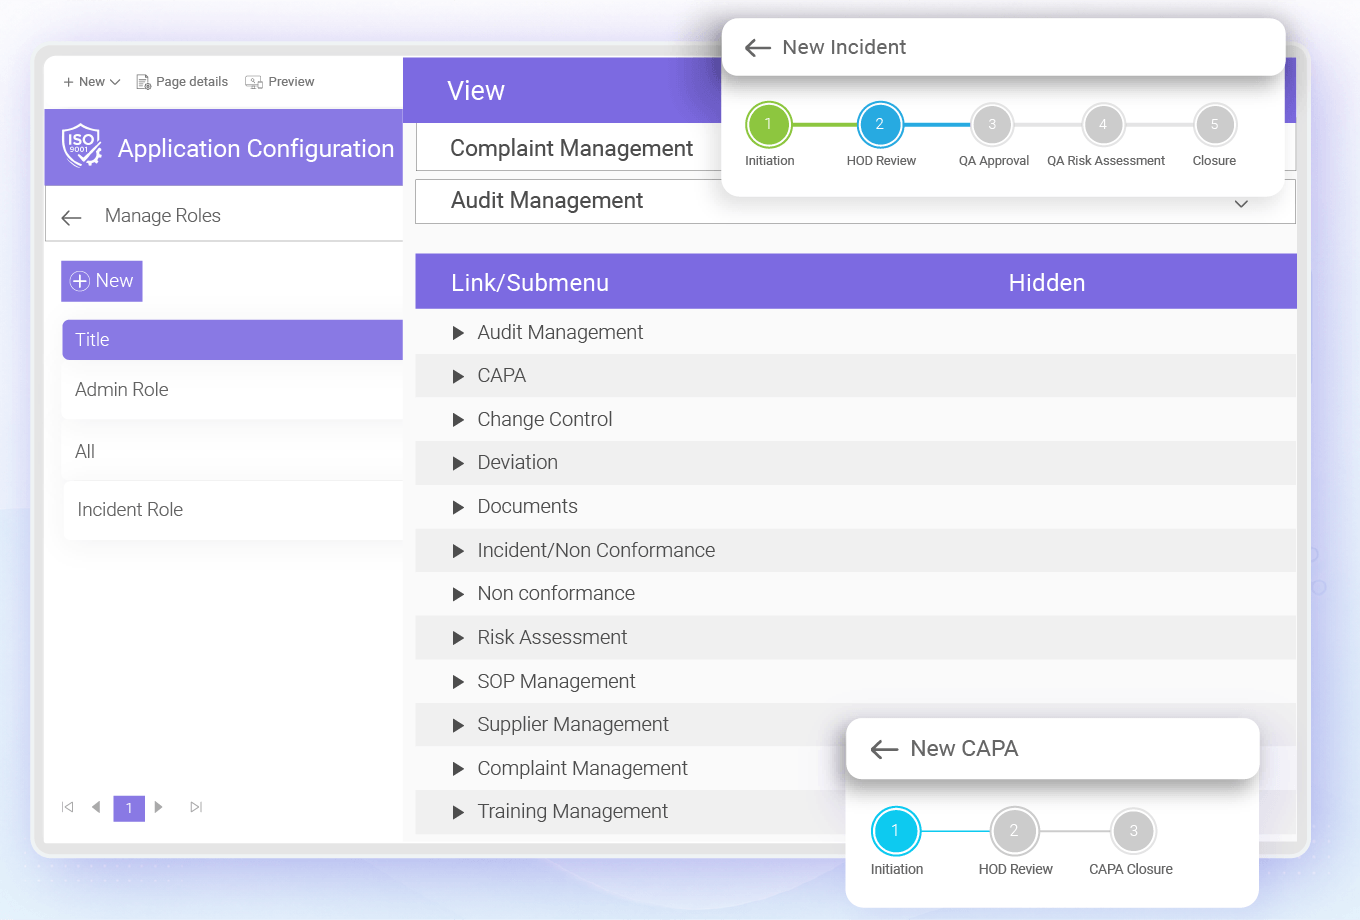Go to next roles page

[x=158, y=807]
